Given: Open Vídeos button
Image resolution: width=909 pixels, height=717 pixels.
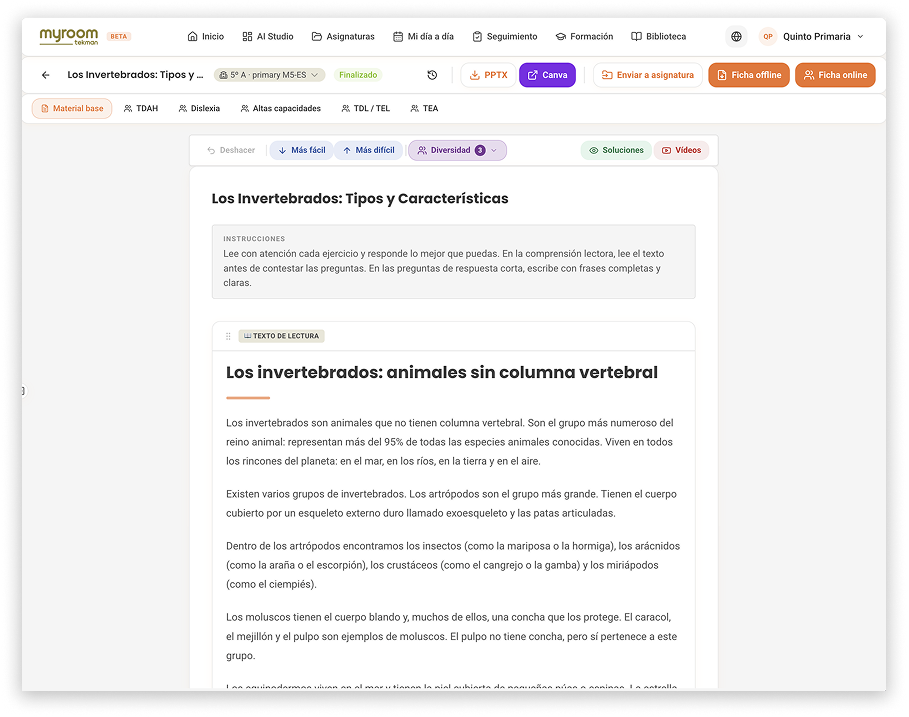Looking at the screenshot, I should (x=681, y=150).
